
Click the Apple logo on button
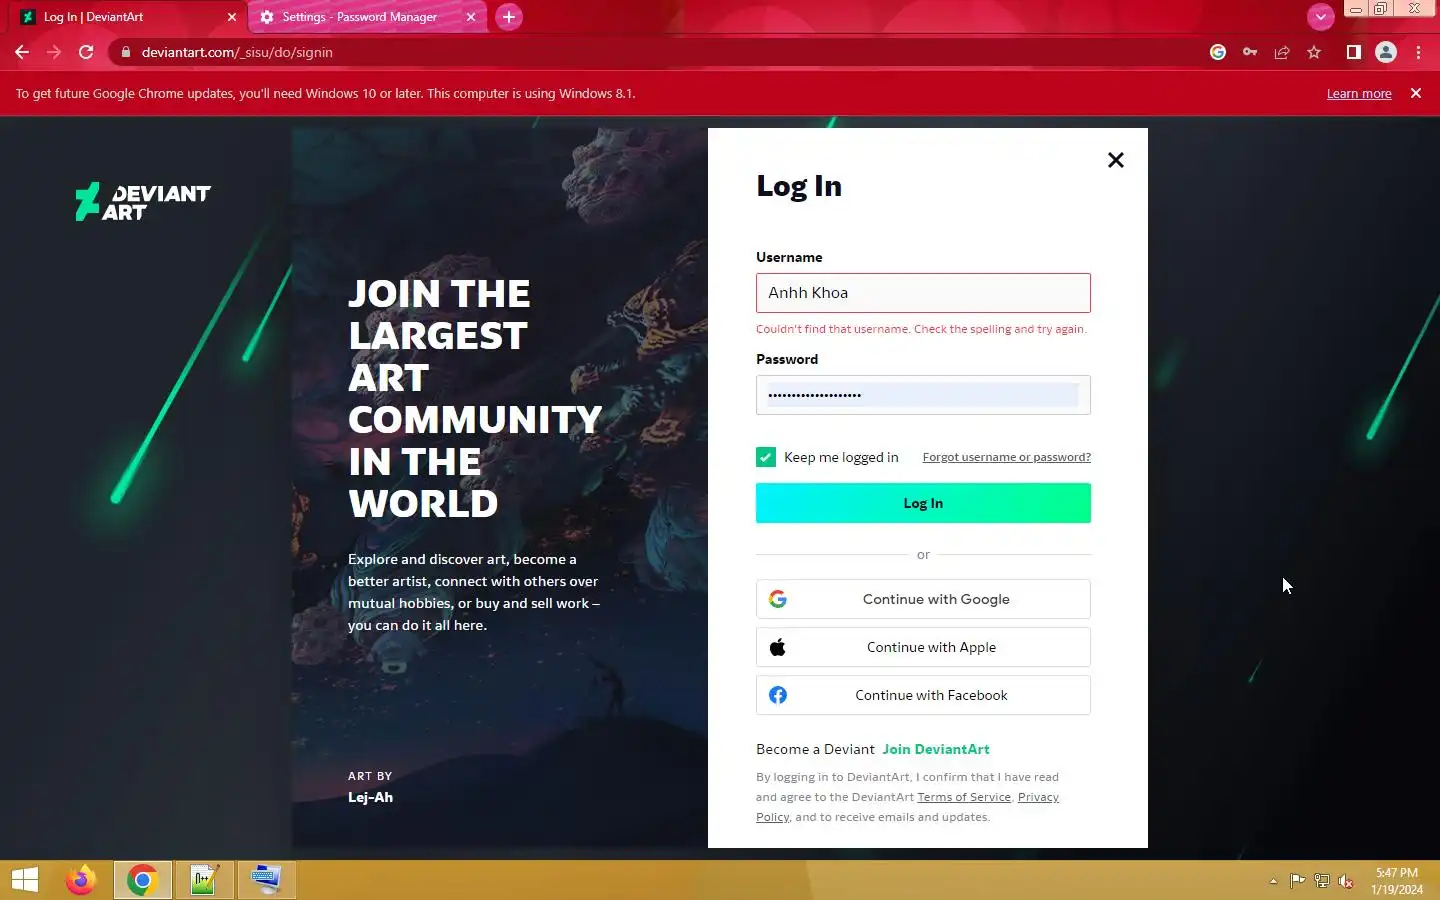pyautogui.click(x=778, y=647)
